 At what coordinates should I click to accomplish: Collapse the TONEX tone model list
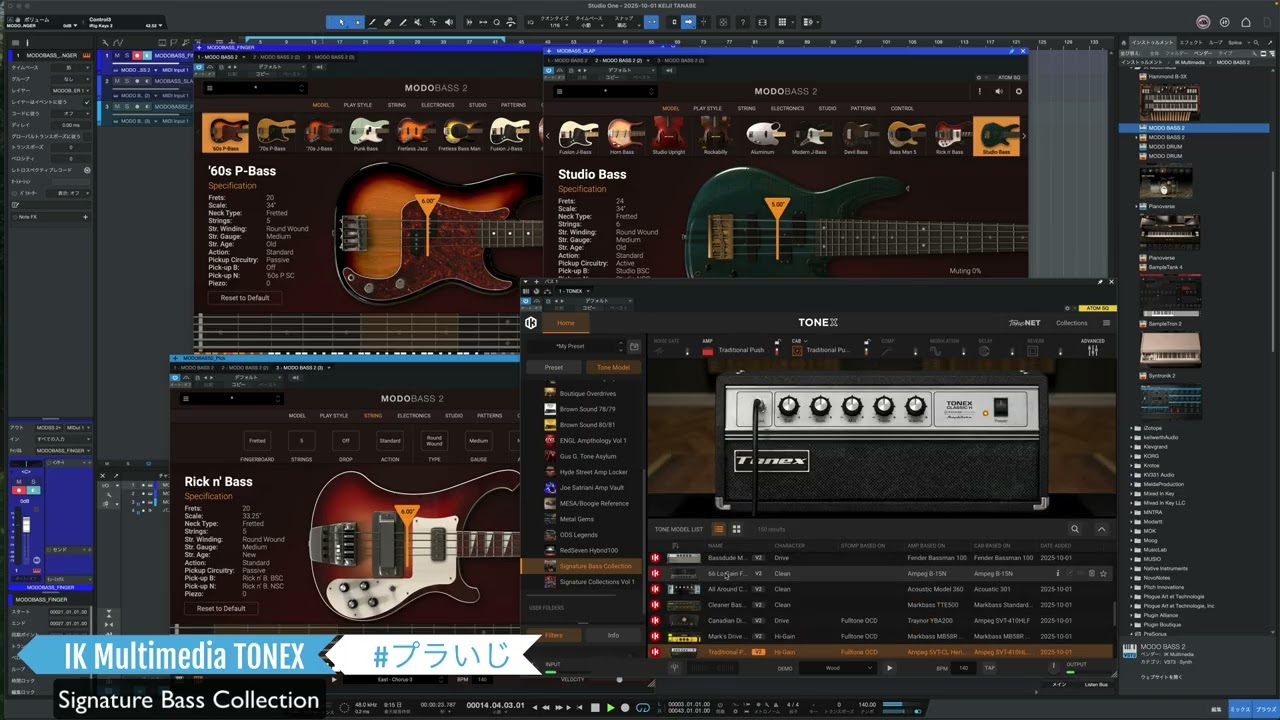[x=1102, y=529]
